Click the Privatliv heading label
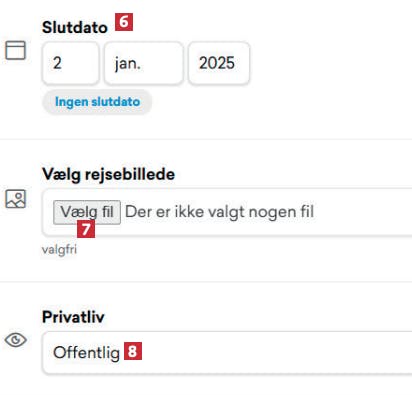The height and width of the screenshot is (395, 412). (x=73, y=317)
